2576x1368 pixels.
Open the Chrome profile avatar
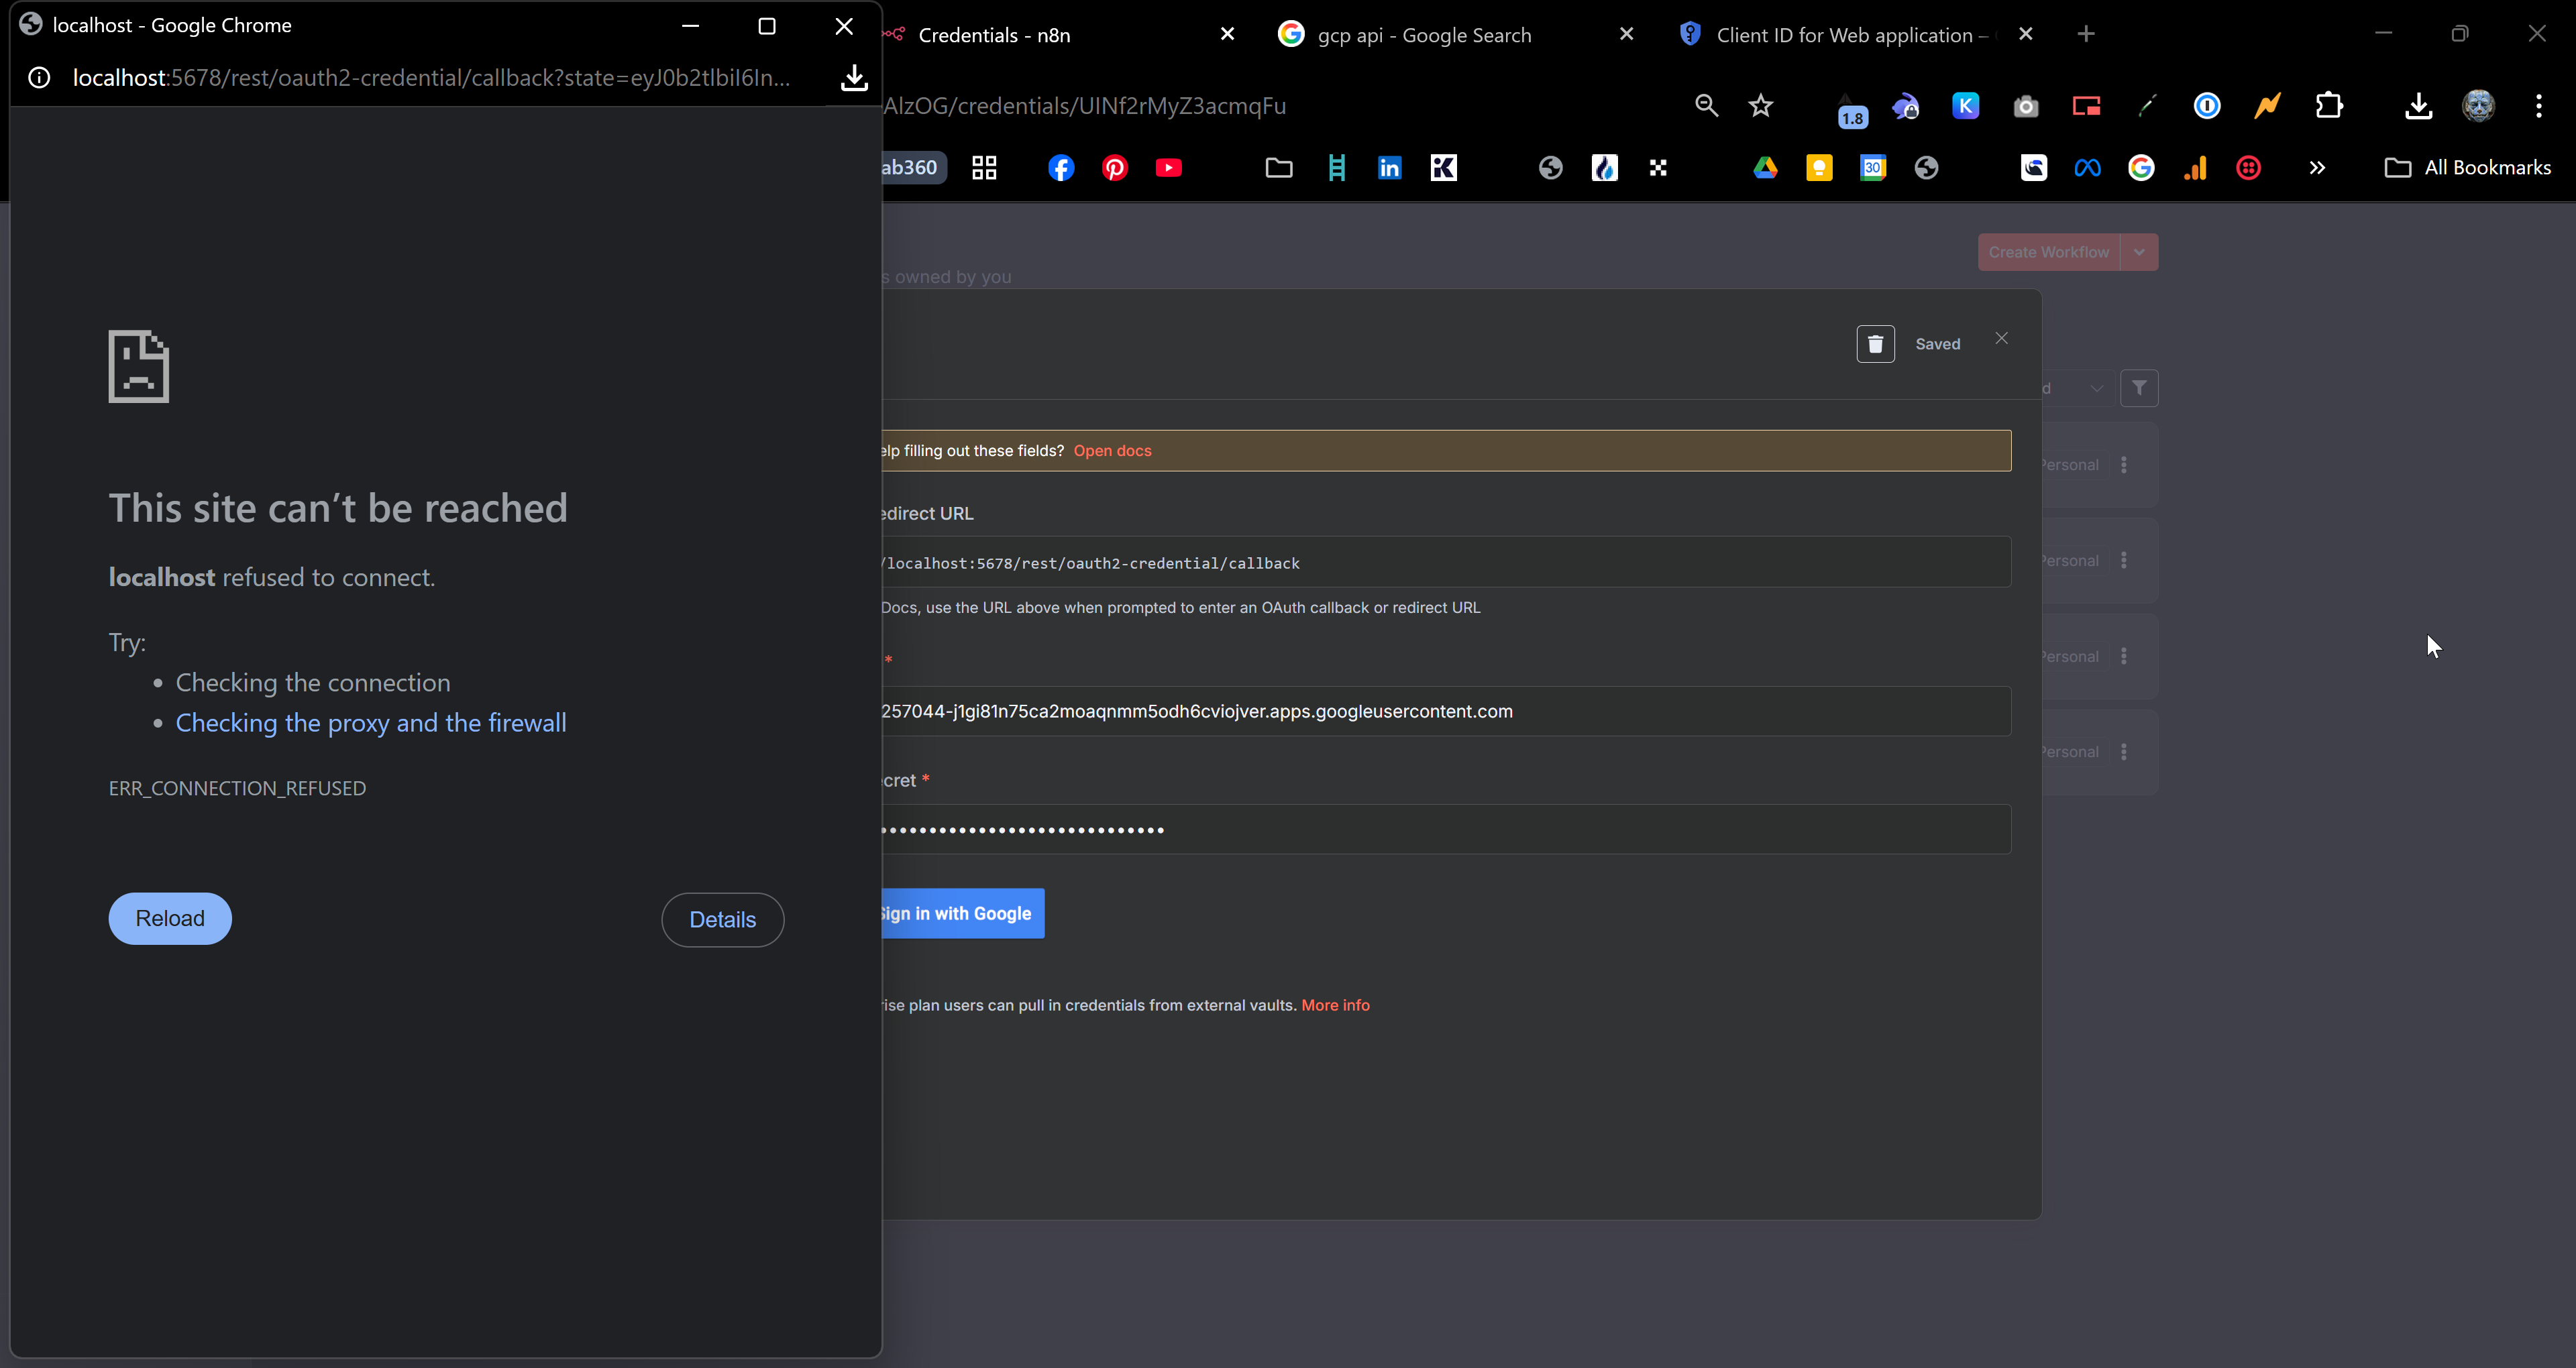pyautogui.click(x=2479, y=105)
